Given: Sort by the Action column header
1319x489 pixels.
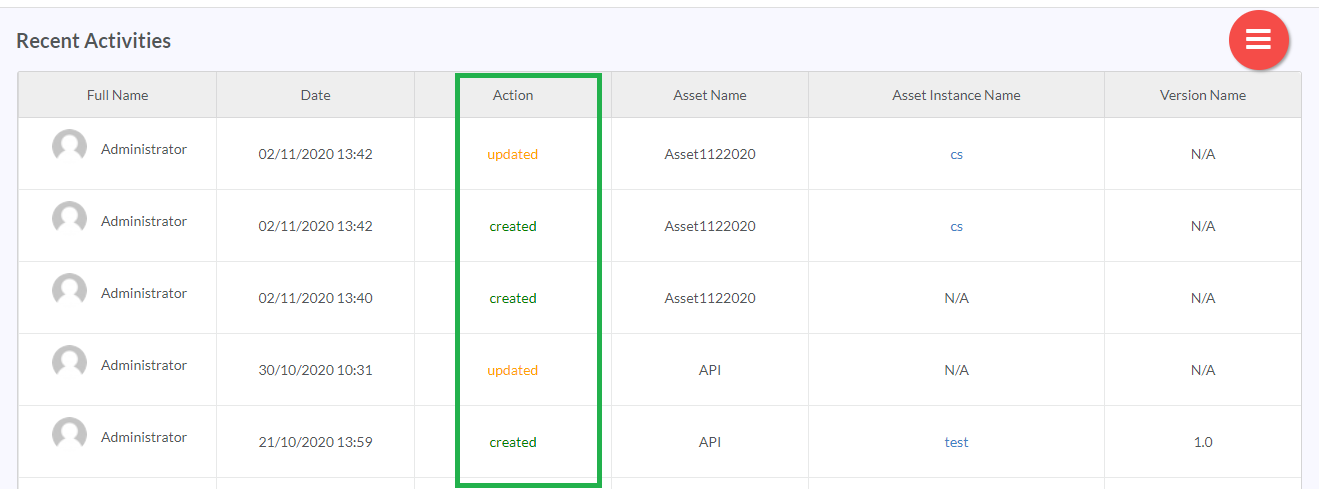Looking at the screenshot, I should click(513, 95).
